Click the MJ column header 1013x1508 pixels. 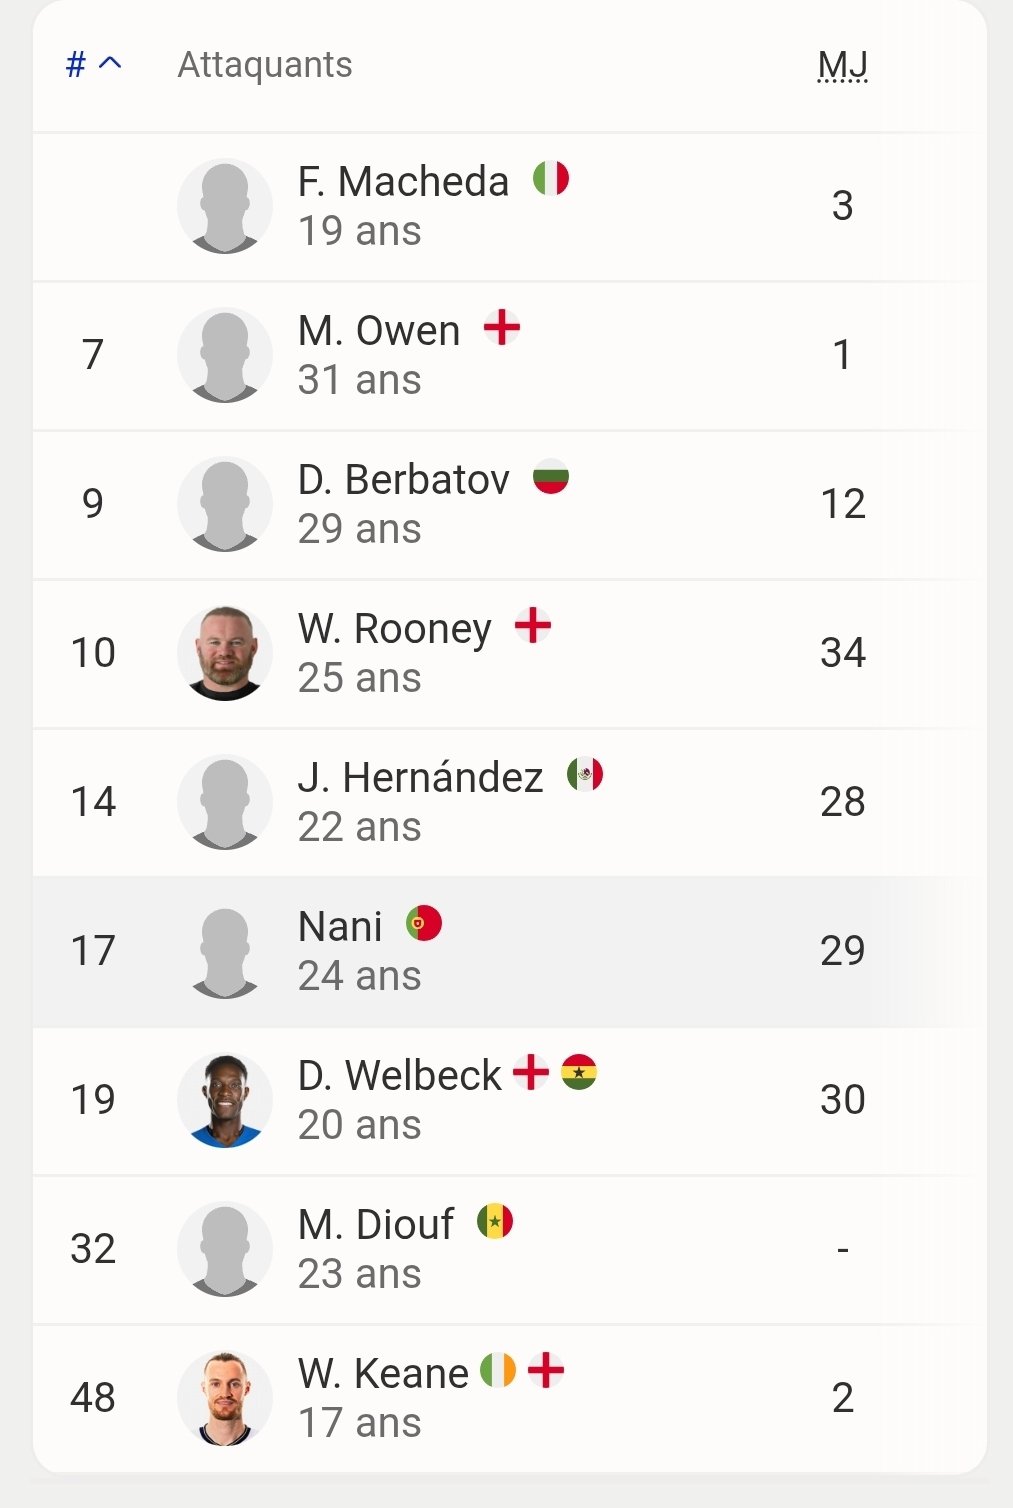[x=842, y=66]
